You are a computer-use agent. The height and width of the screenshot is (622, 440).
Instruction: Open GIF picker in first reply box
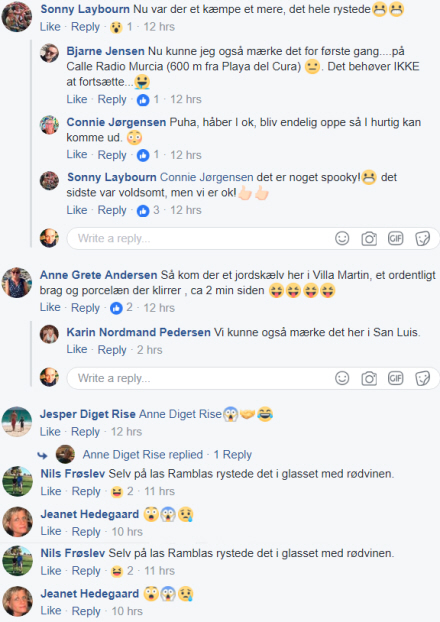396,238
